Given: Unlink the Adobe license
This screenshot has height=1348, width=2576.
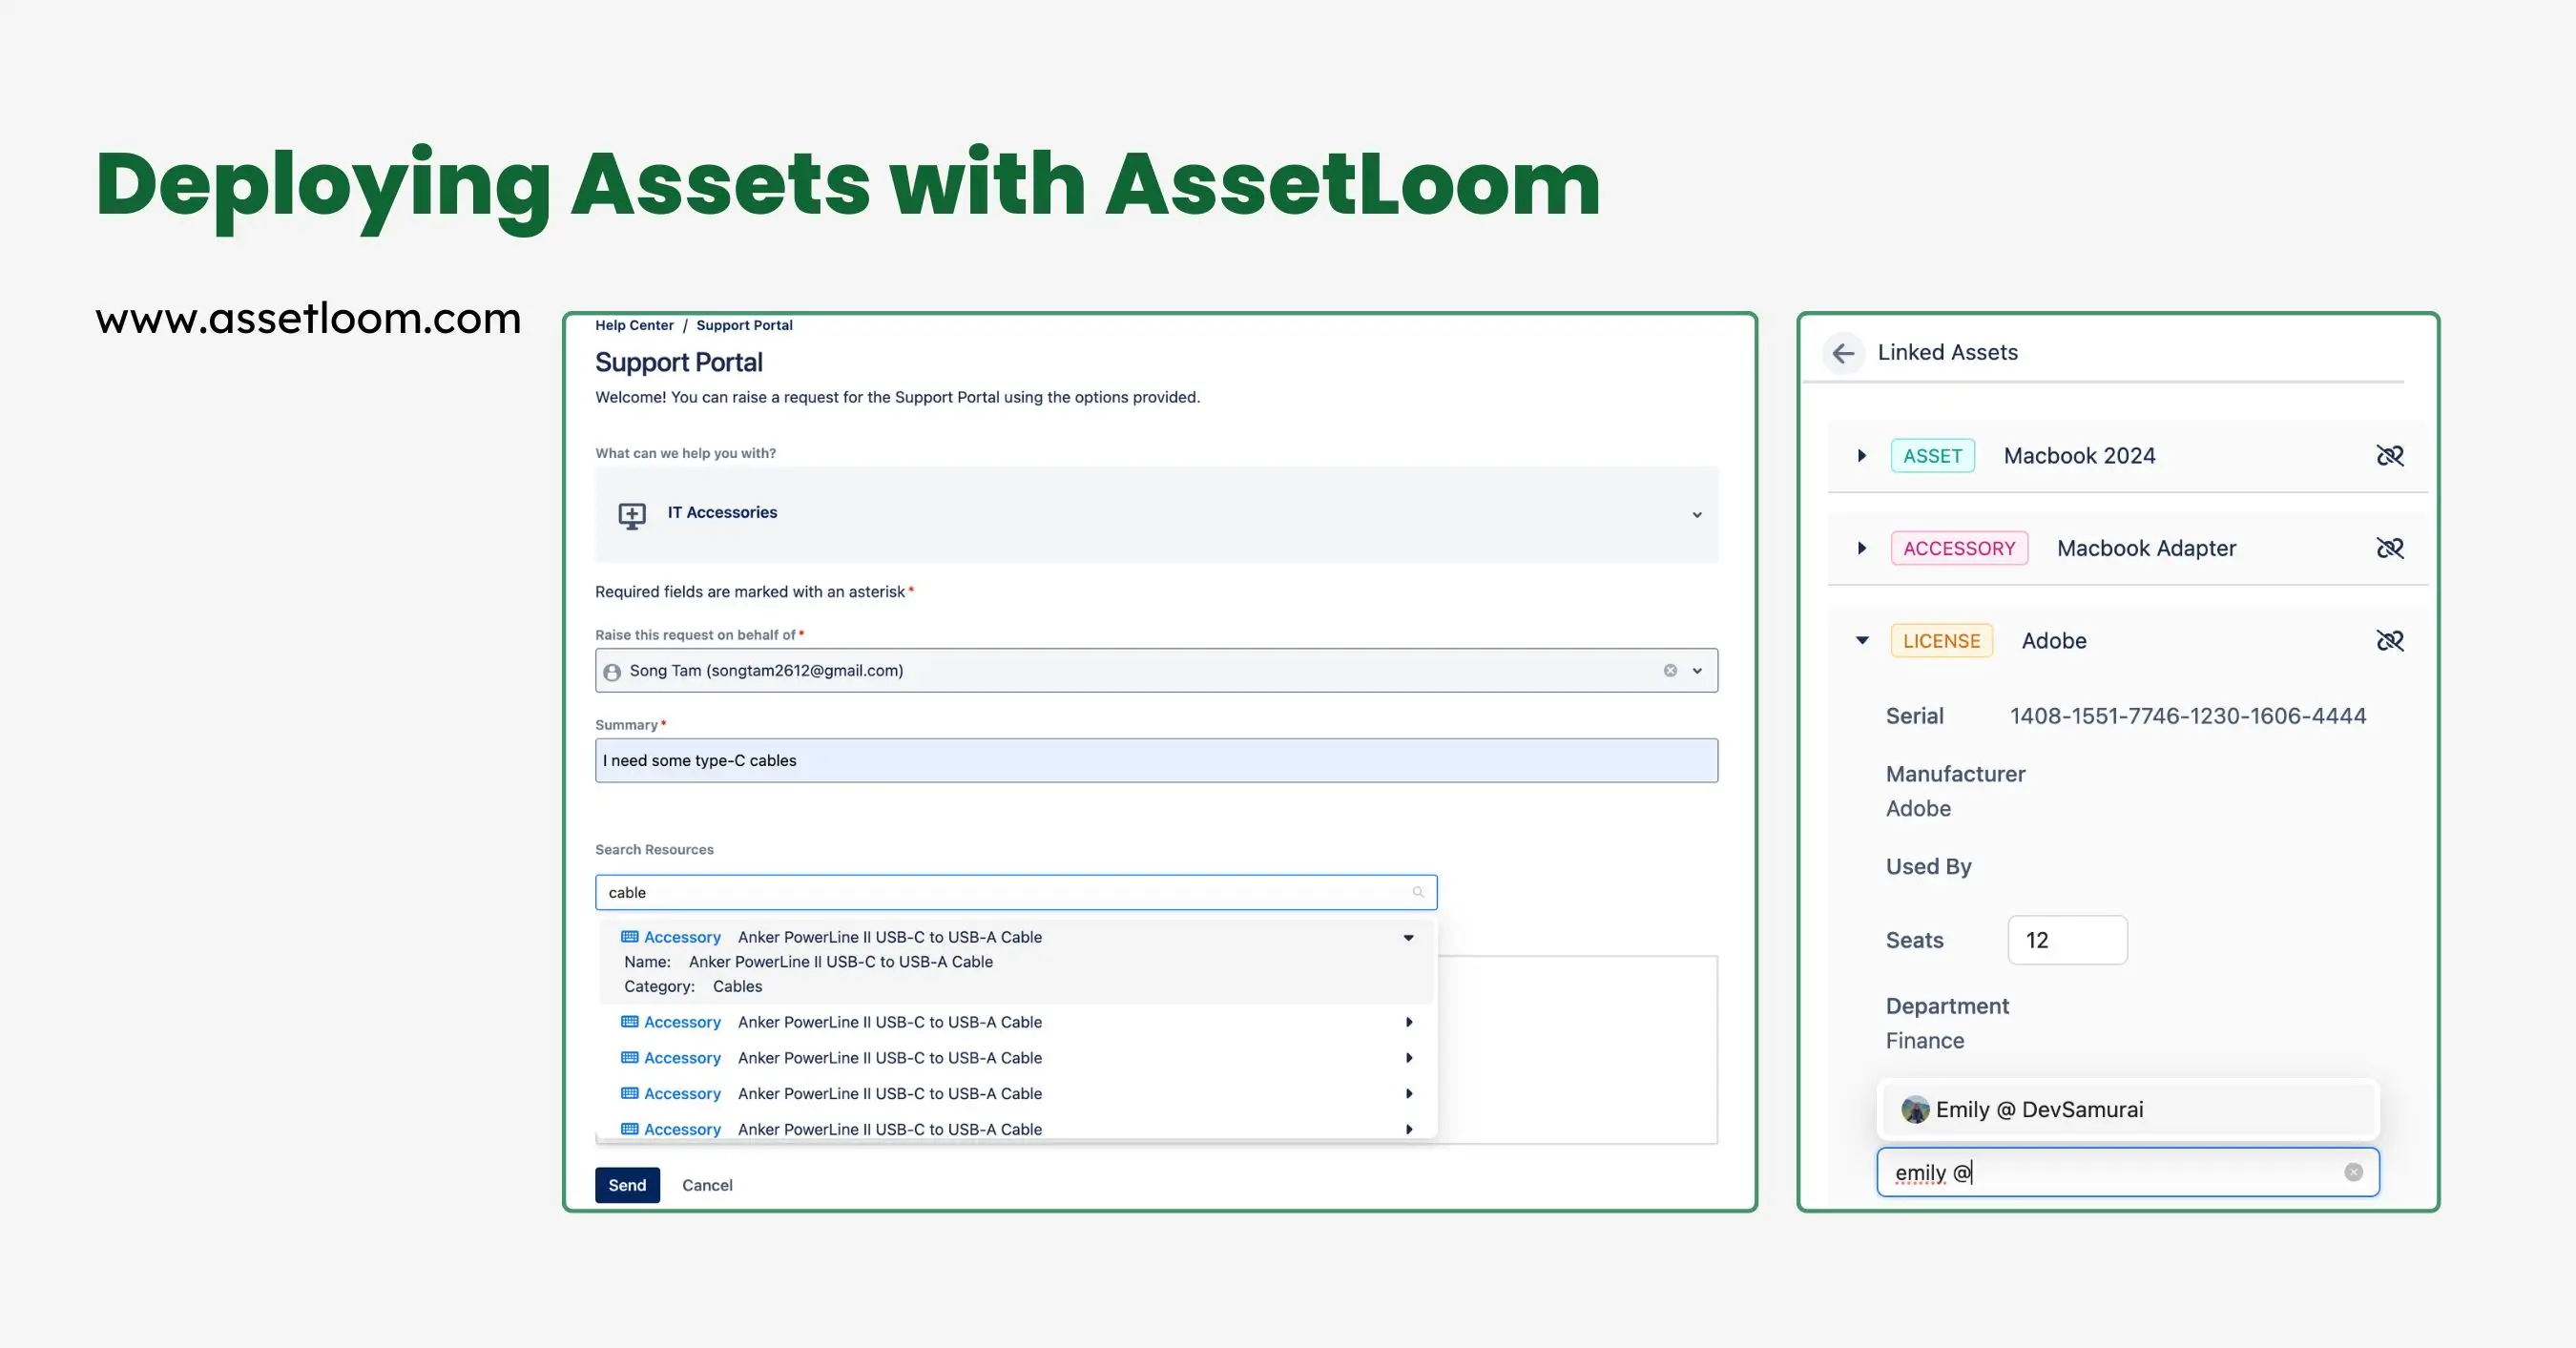Looking at the screenshot, I should 2389,641.
